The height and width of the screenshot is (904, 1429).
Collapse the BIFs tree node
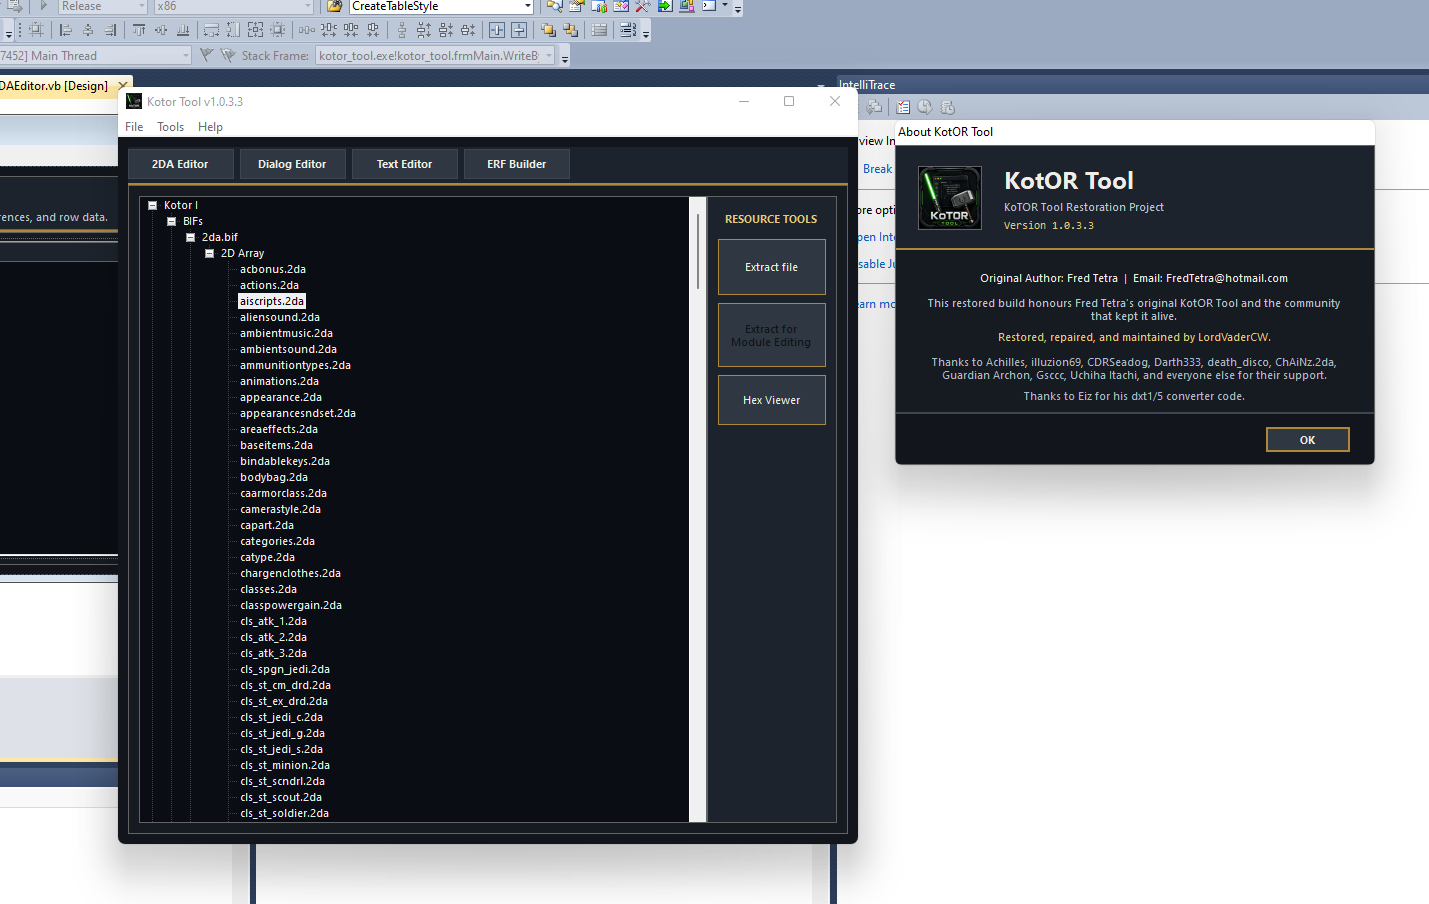coord(172,221)
